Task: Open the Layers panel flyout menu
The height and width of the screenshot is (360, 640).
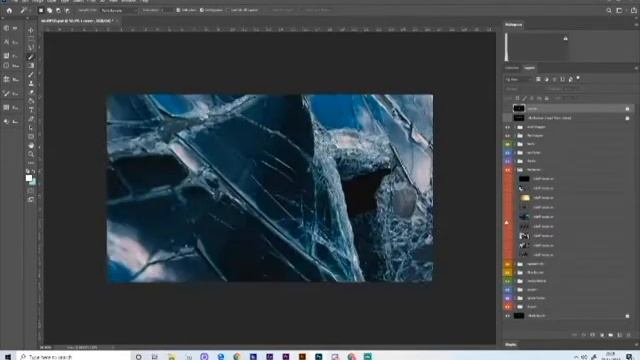Action: 636,68
